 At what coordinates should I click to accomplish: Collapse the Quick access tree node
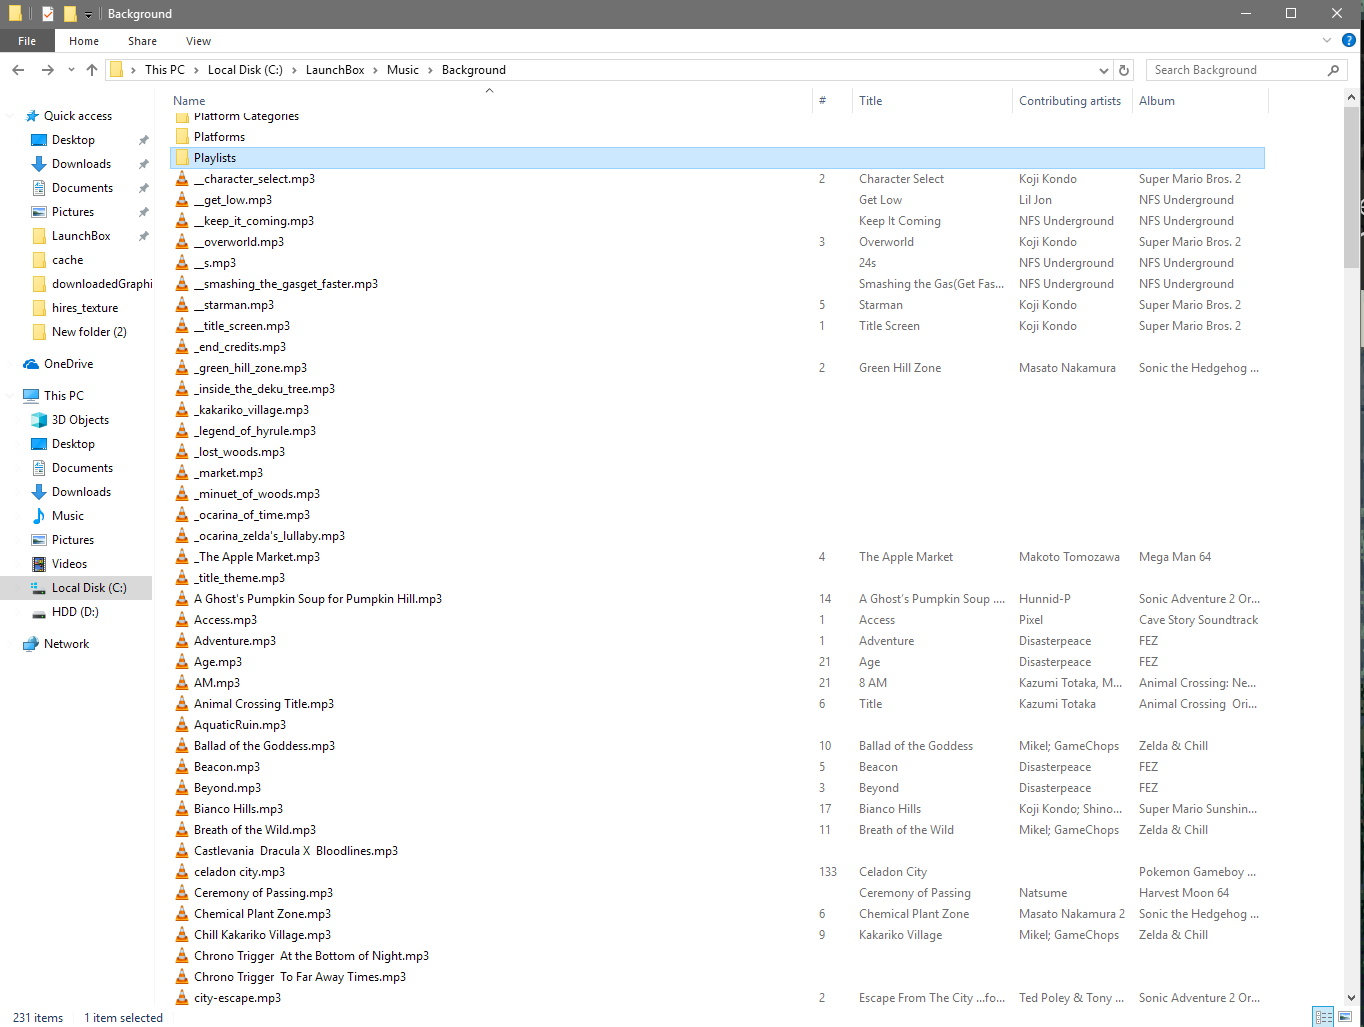pyautogui.click(x=10, y=116)
